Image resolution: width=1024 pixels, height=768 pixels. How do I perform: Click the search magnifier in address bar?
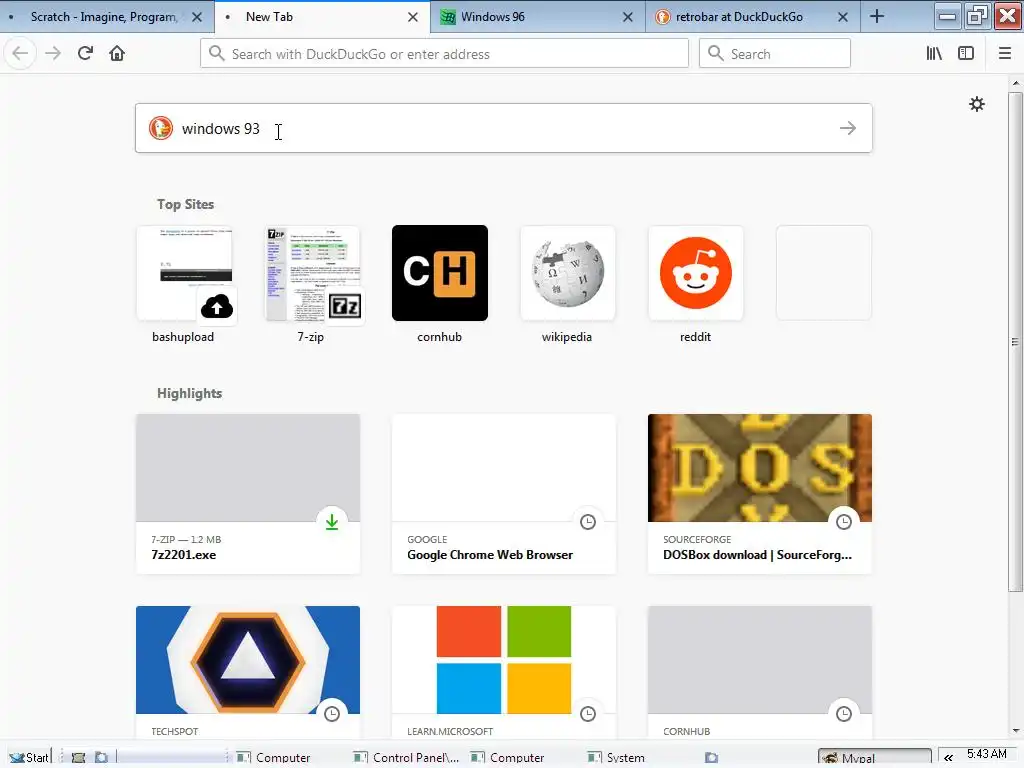[217, 54]
